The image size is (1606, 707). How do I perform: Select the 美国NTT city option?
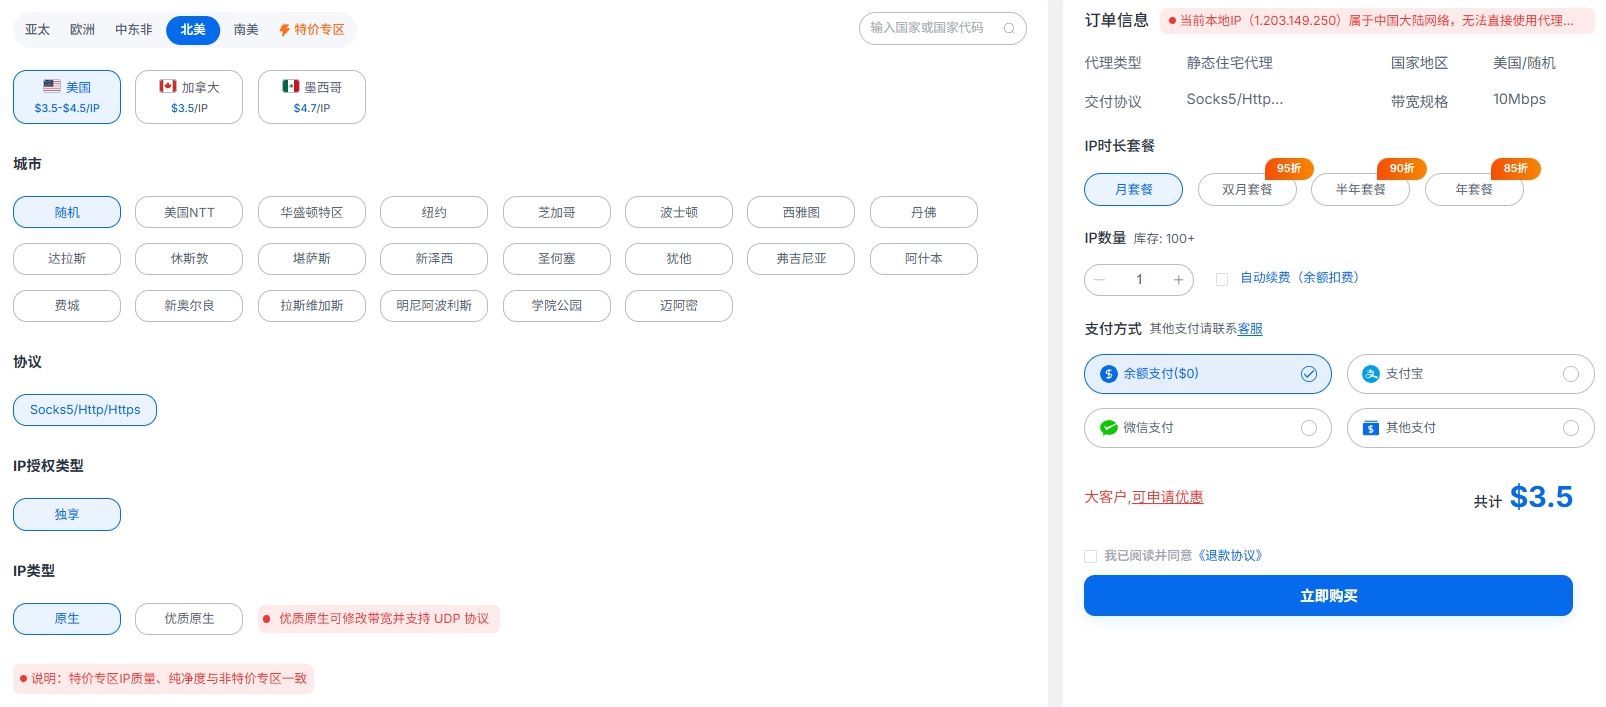[189, 212]
